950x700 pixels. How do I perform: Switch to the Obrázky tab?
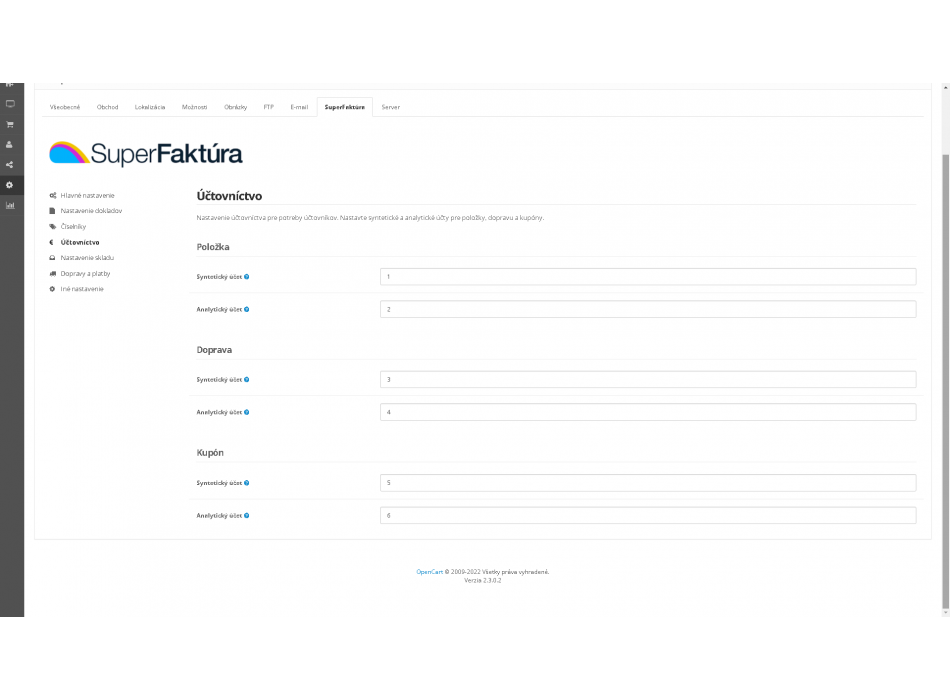[236, 107]
